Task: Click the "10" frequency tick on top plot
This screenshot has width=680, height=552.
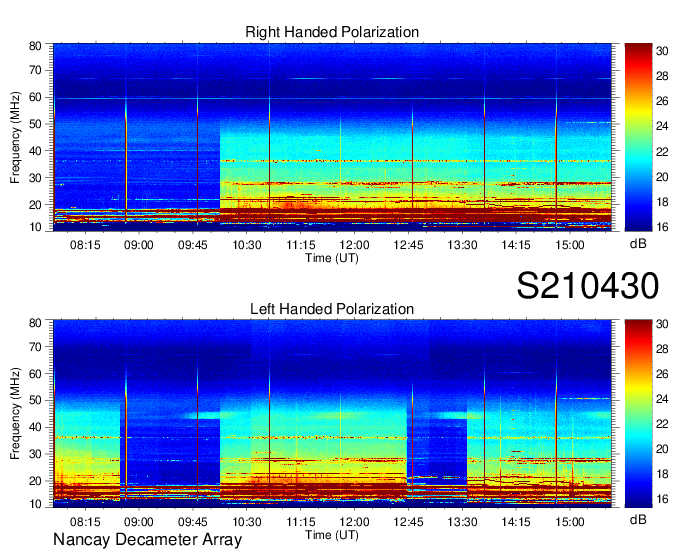Action: click(35, 227)
